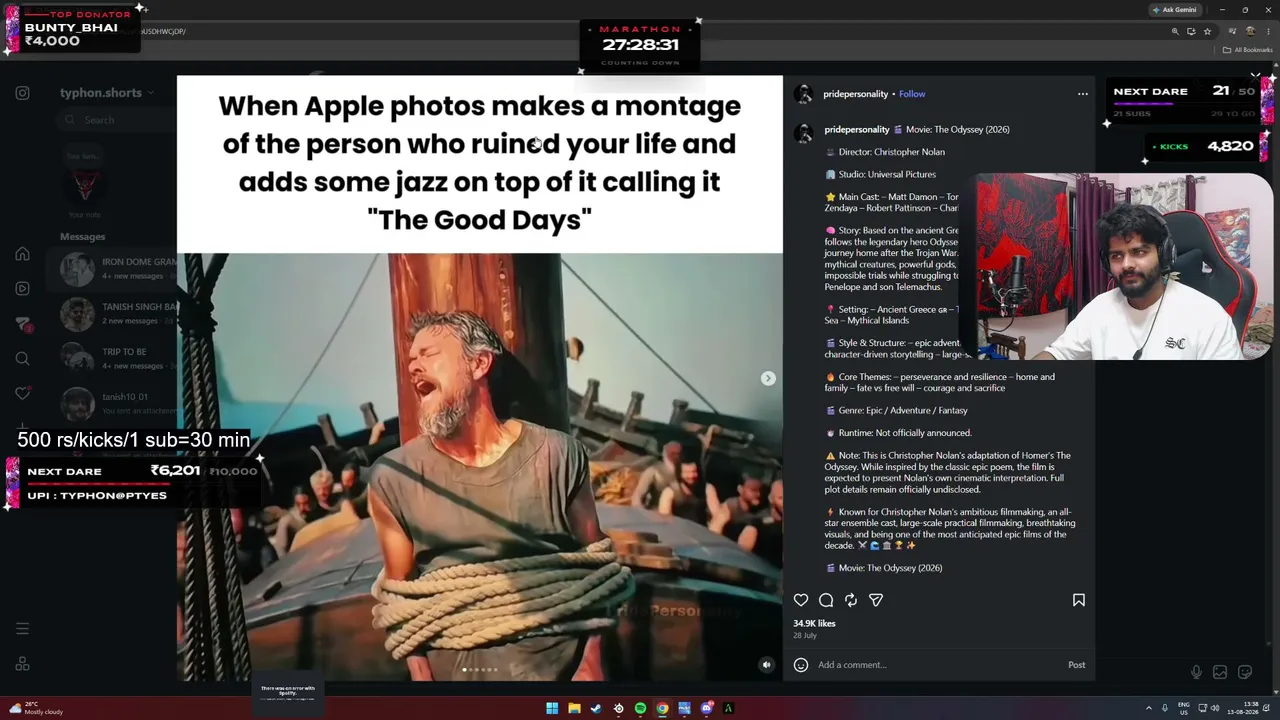1280x720 pixels.
Task: Open the Chrome profile avatar
Action: [x=1250, y=31]
